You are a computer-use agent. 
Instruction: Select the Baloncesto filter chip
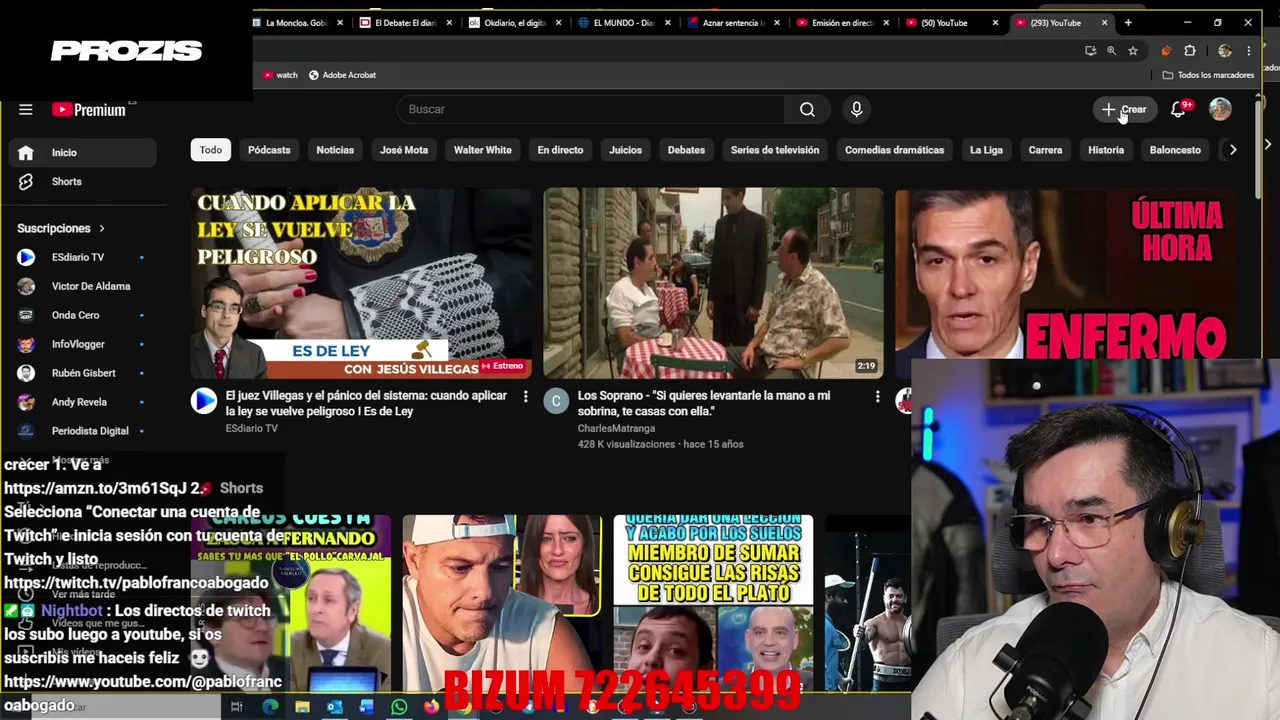pyautogui.click(x=1175, y=150)
